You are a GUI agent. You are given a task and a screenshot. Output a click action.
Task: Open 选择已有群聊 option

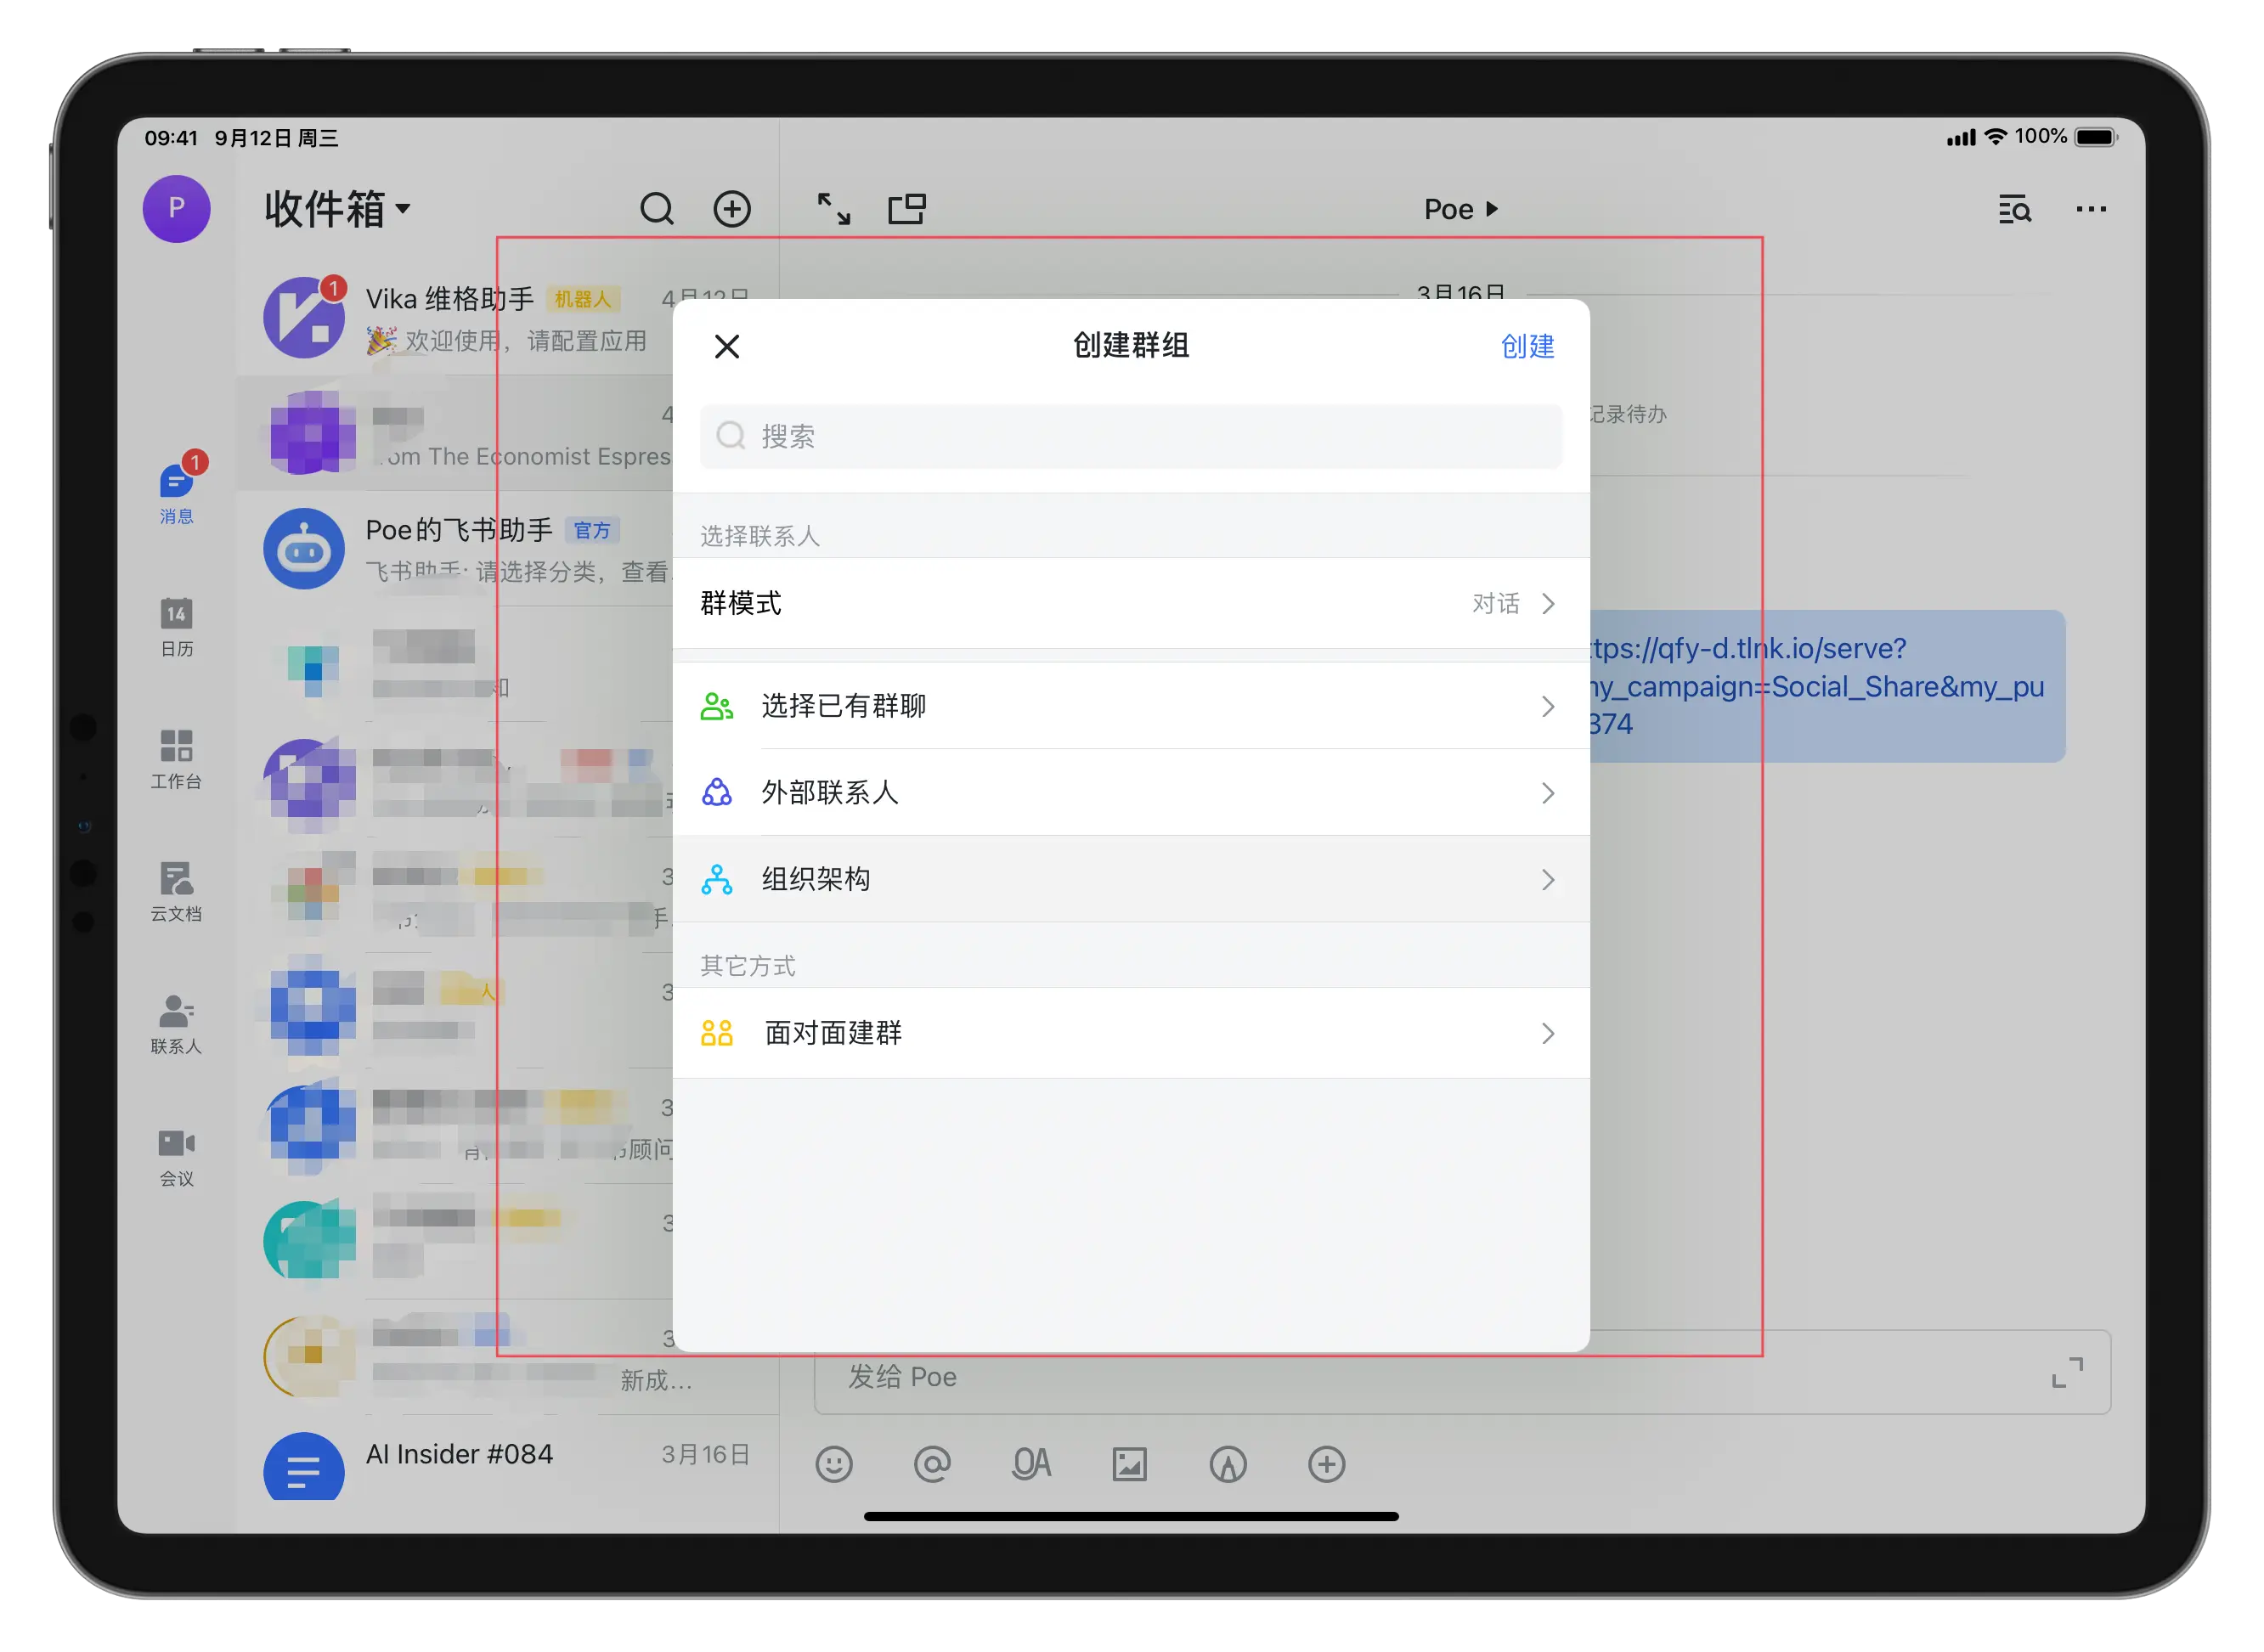point(1130,706)
